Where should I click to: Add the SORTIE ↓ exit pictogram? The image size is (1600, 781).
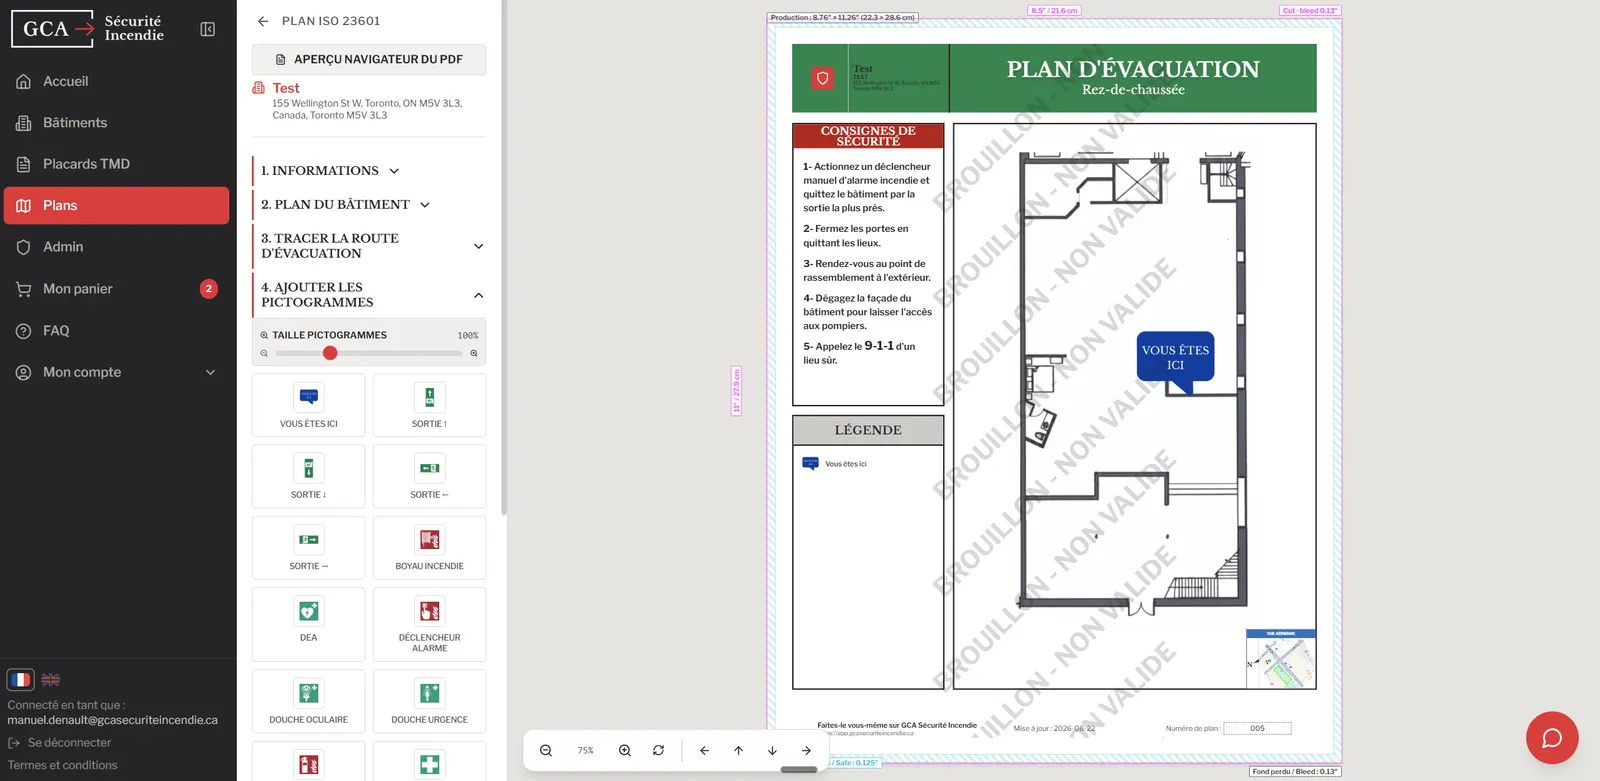(309, 476)
